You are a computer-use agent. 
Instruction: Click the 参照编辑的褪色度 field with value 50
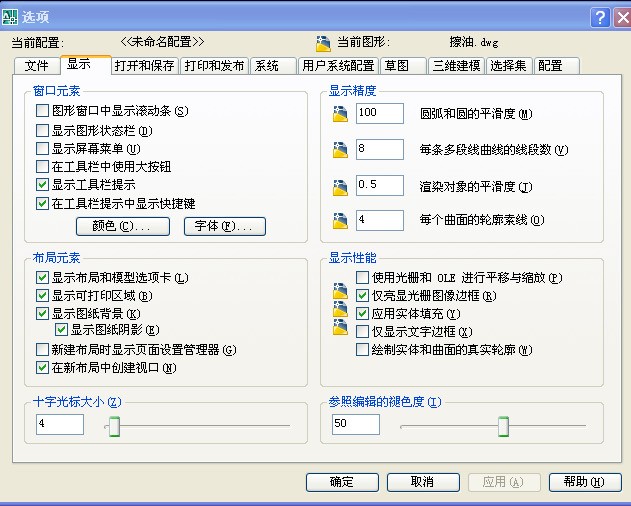click(356, 424)
